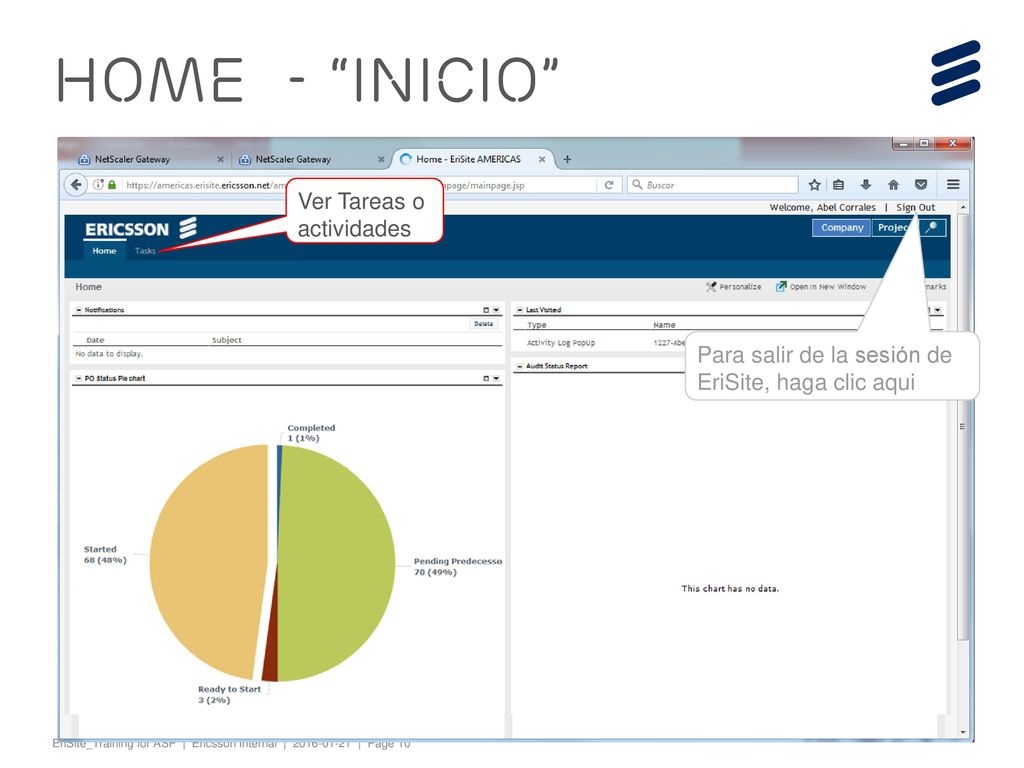Open the PO Status Pie chart dropdown arrow

click(x=496, y=379)
